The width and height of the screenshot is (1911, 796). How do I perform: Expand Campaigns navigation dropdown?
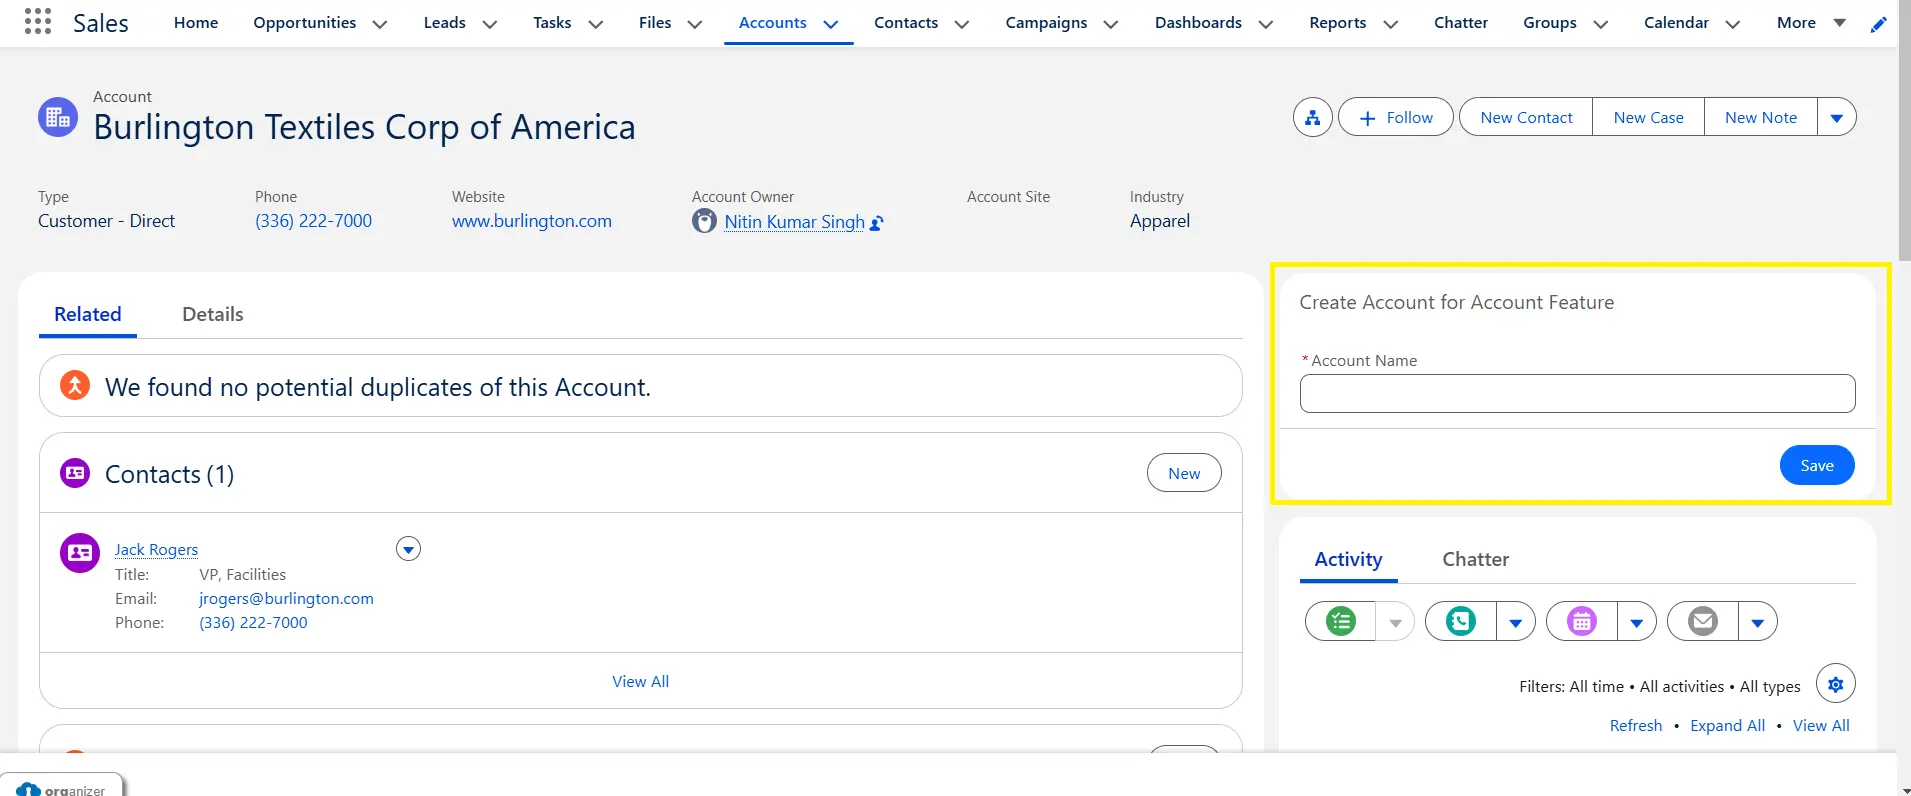(1111, 24)
